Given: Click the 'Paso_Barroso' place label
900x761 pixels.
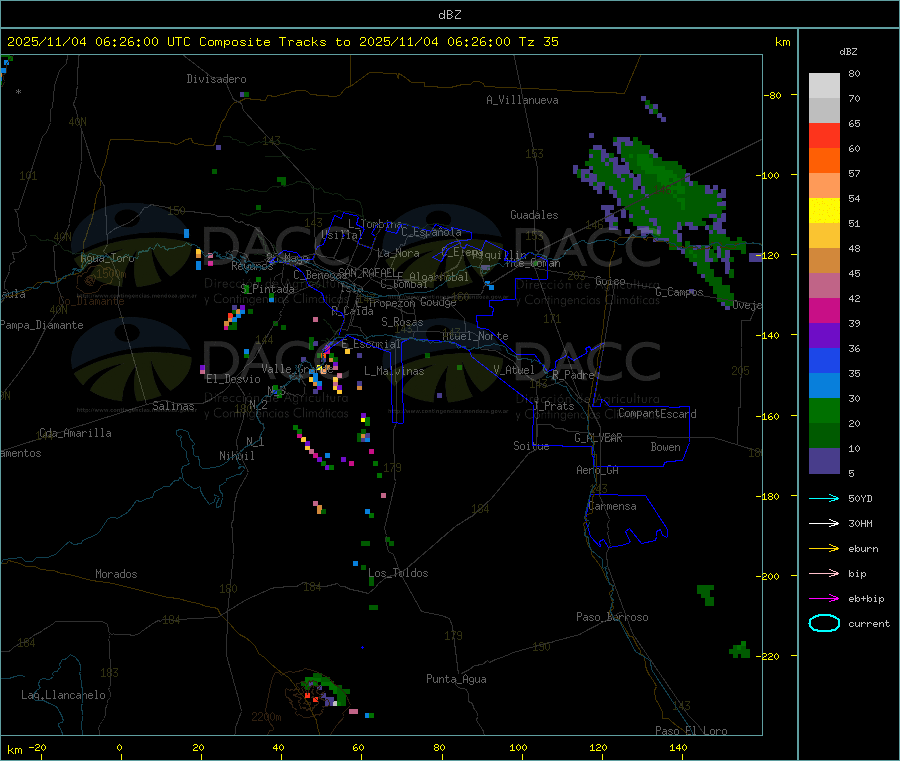Looking at the screenshot, I should 612,617.
